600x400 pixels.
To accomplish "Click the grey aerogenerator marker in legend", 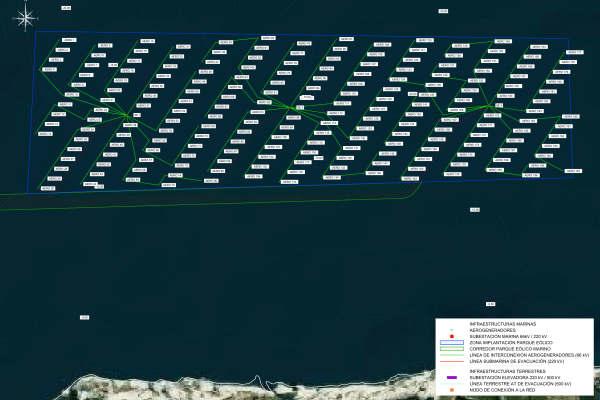I will pos(452,331).
